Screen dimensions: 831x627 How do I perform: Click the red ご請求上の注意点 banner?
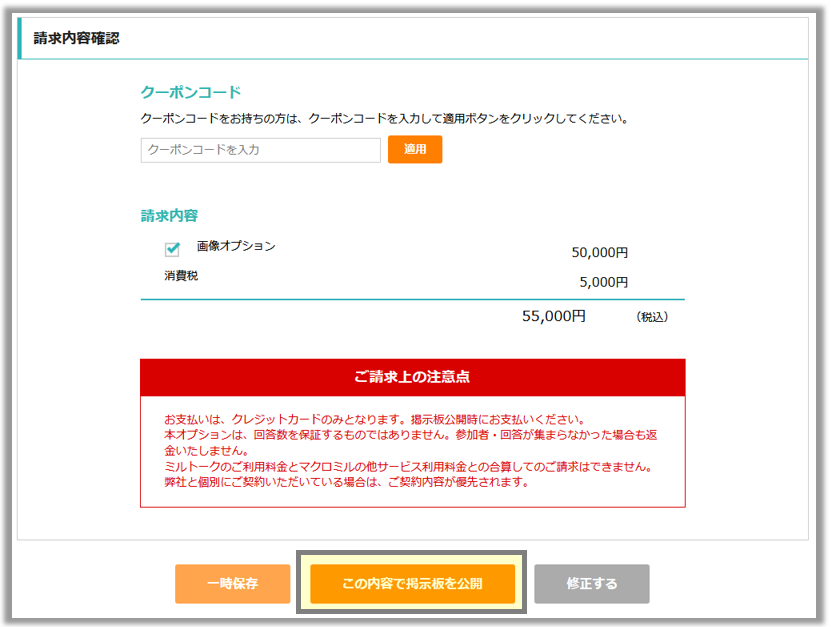pos(412,377)
